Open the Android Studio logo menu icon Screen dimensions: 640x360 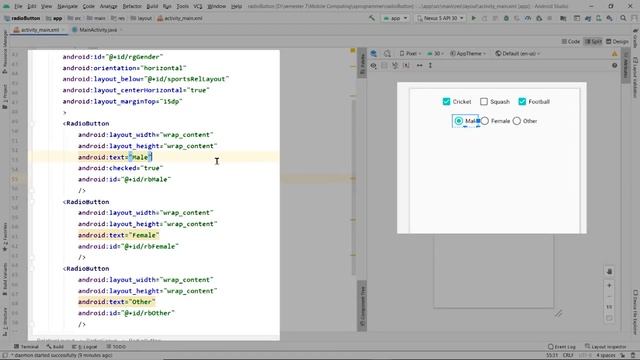coord(6,6)
